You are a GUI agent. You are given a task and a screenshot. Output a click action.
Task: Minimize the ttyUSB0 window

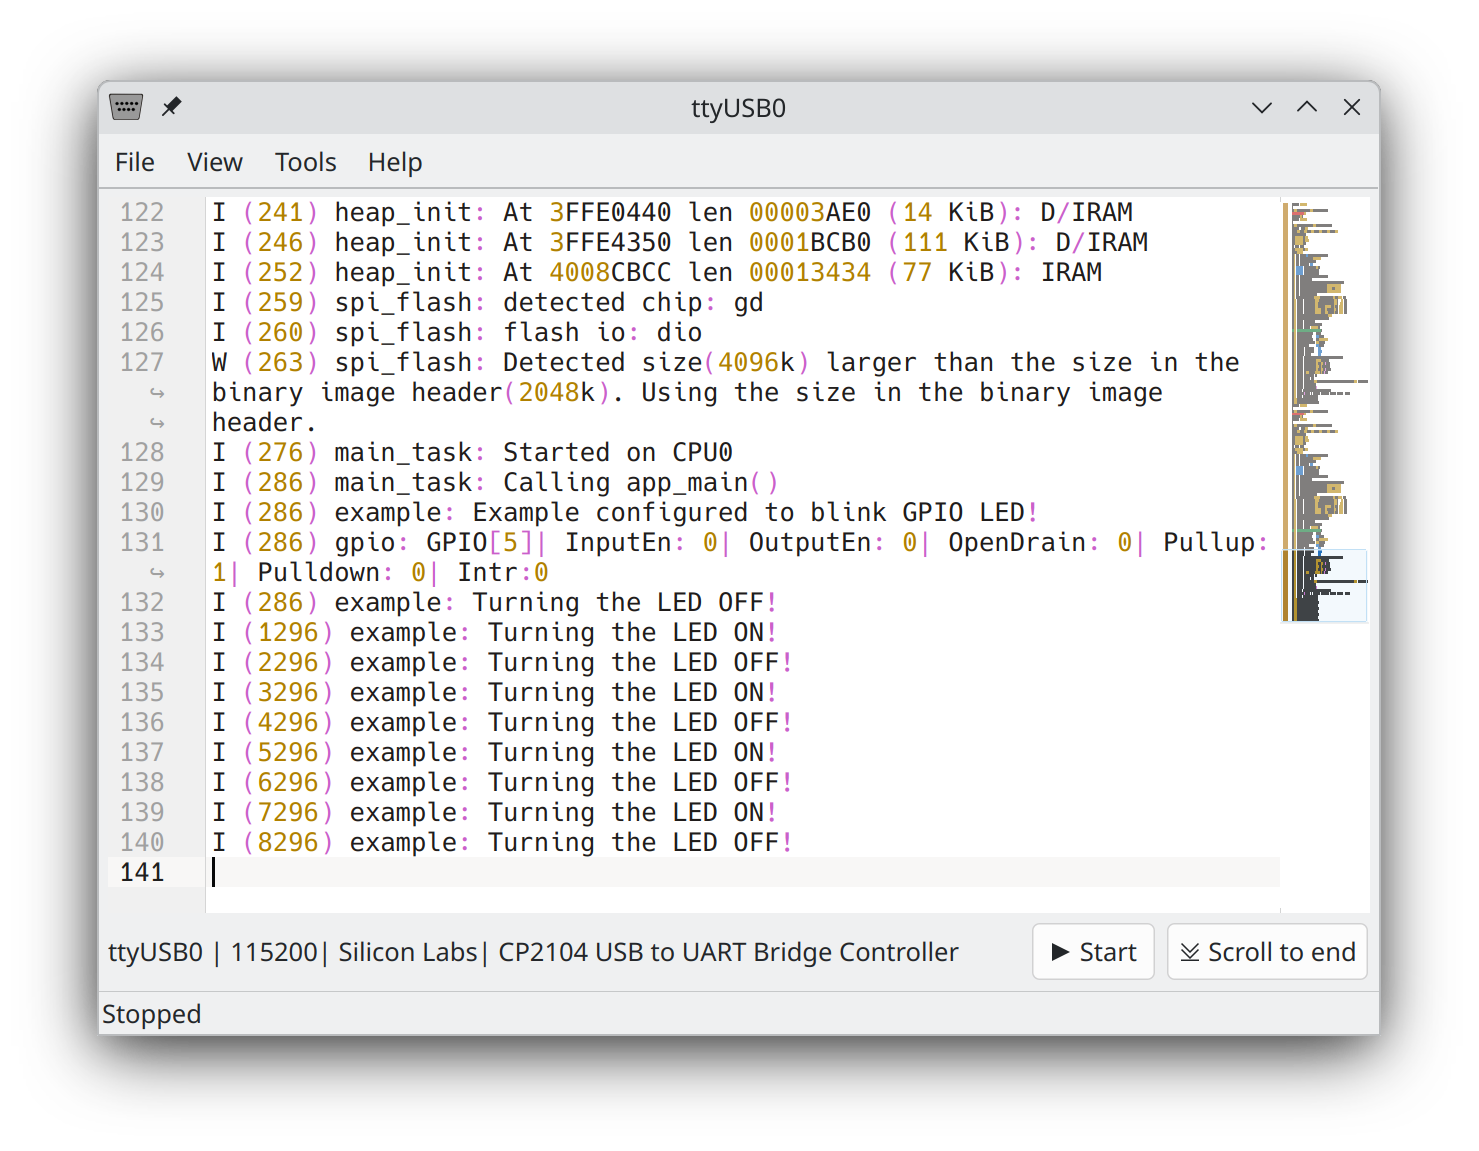click(x=1262, y=107)
